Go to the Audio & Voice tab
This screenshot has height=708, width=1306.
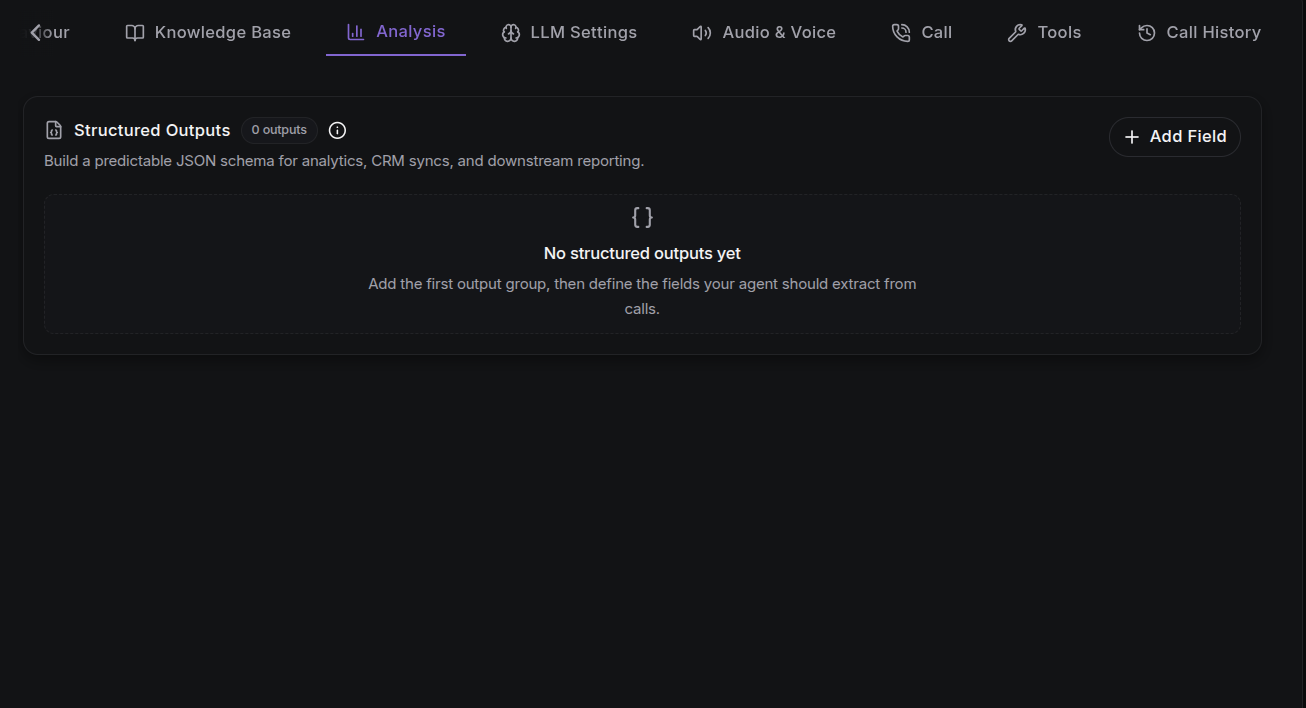764,33
